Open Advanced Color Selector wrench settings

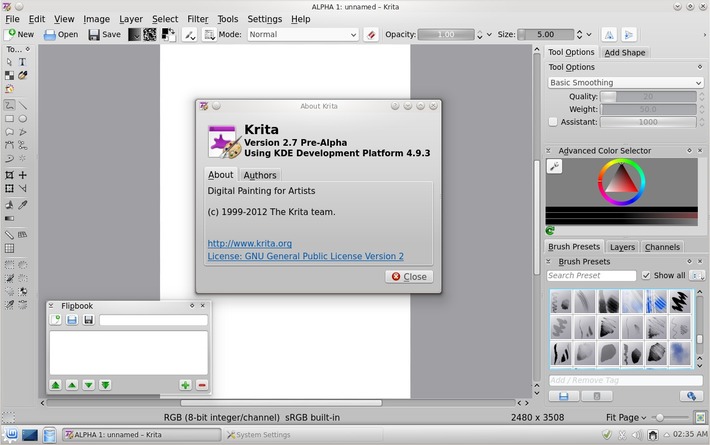pyautogui.click(x=555, y=167)
